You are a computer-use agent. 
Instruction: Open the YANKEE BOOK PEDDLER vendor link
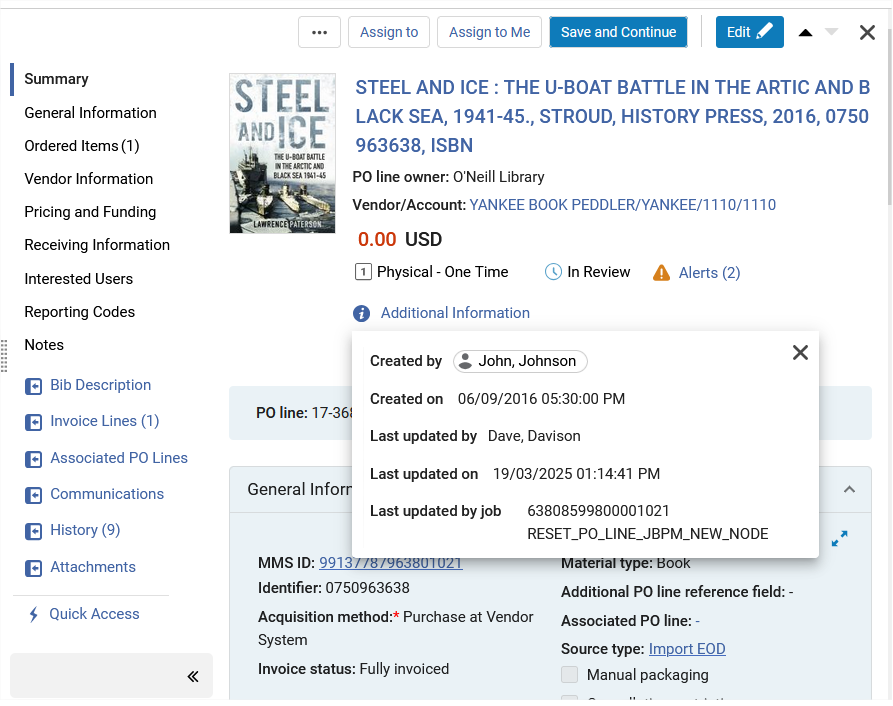pos(622,205)
